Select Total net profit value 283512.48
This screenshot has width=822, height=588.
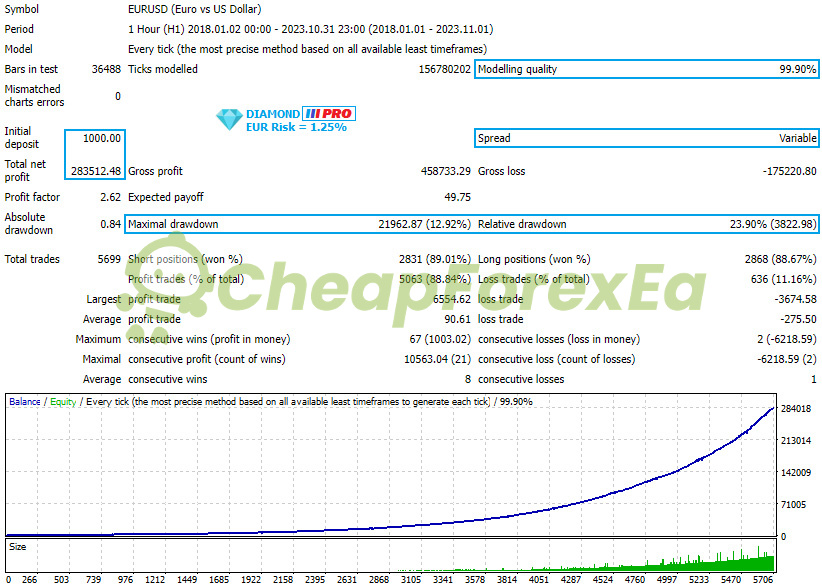tap(96, 171)
